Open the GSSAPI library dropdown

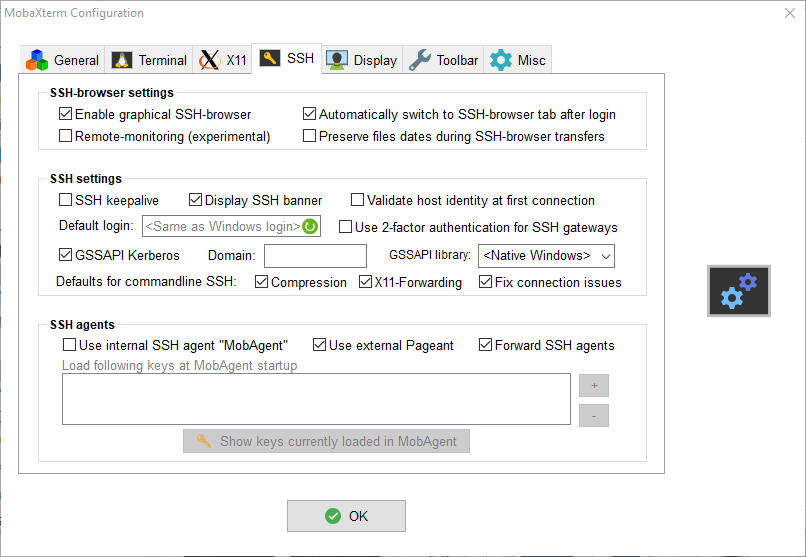coord(546,256)
